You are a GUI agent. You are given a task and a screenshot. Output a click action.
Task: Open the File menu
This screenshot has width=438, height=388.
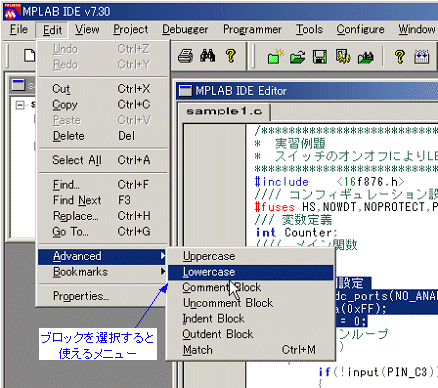pyautogui.click(x=19, y=29)
